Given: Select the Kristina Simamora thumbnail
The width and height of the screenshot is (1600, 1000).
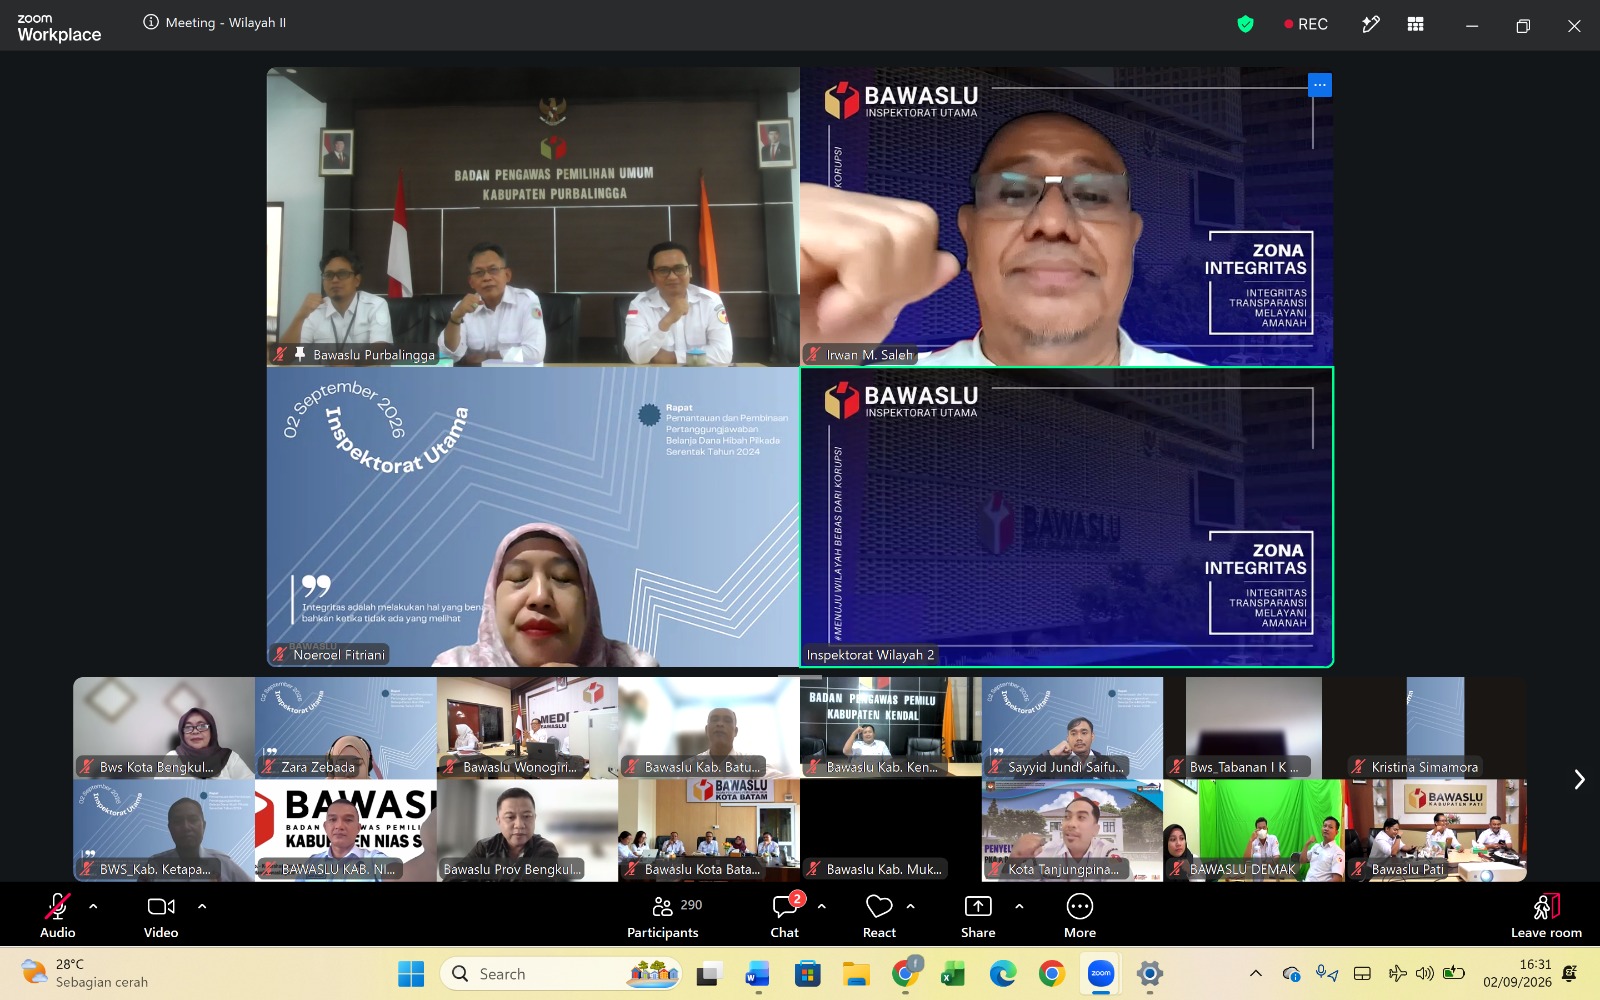Looking at the screenshot, I should [x=1436, y=728].
